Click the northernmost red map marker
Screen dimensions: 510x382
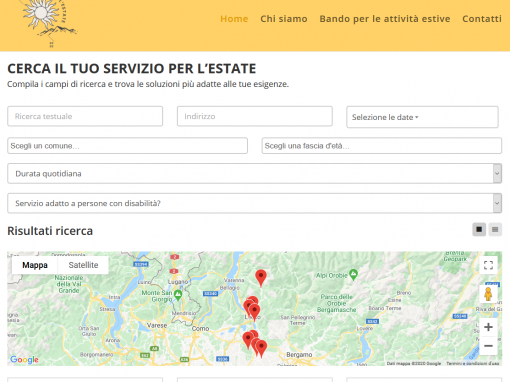(261, 278)
